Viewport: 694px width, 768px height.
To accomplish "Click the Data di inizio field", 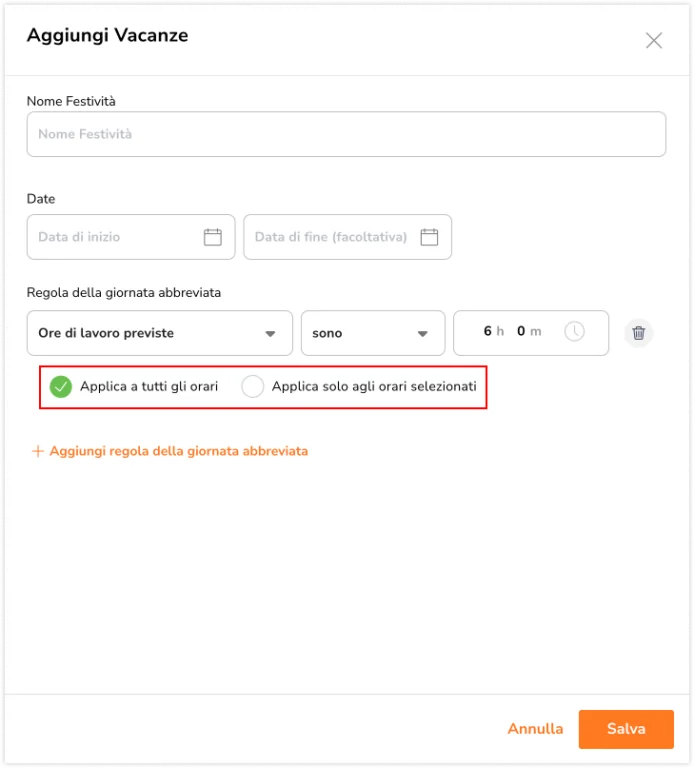I will [x=131, y=237].
